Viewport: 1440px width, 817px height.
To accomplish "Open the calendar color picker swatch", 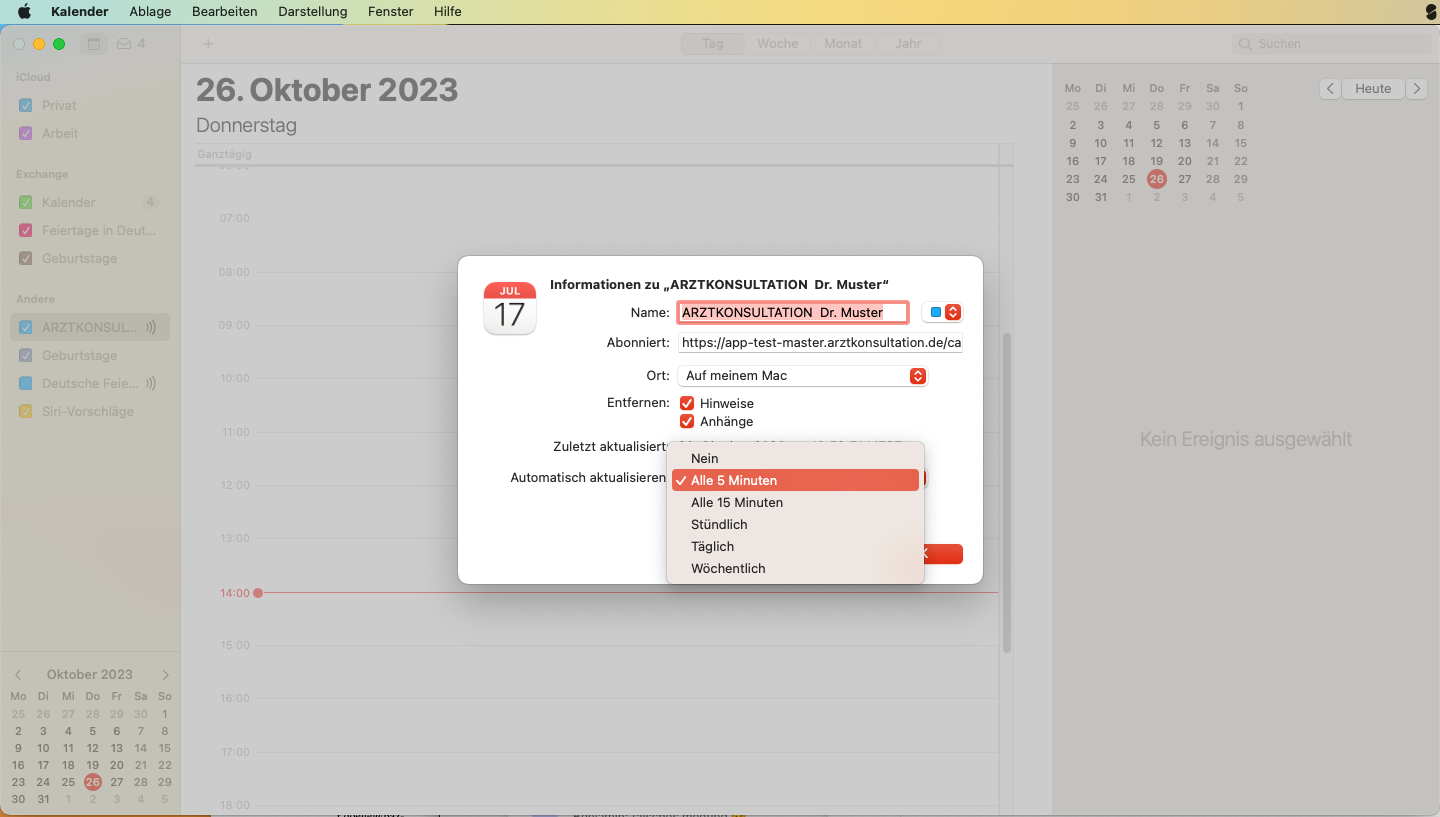I will pyautogui.click(x=941, y=312).
